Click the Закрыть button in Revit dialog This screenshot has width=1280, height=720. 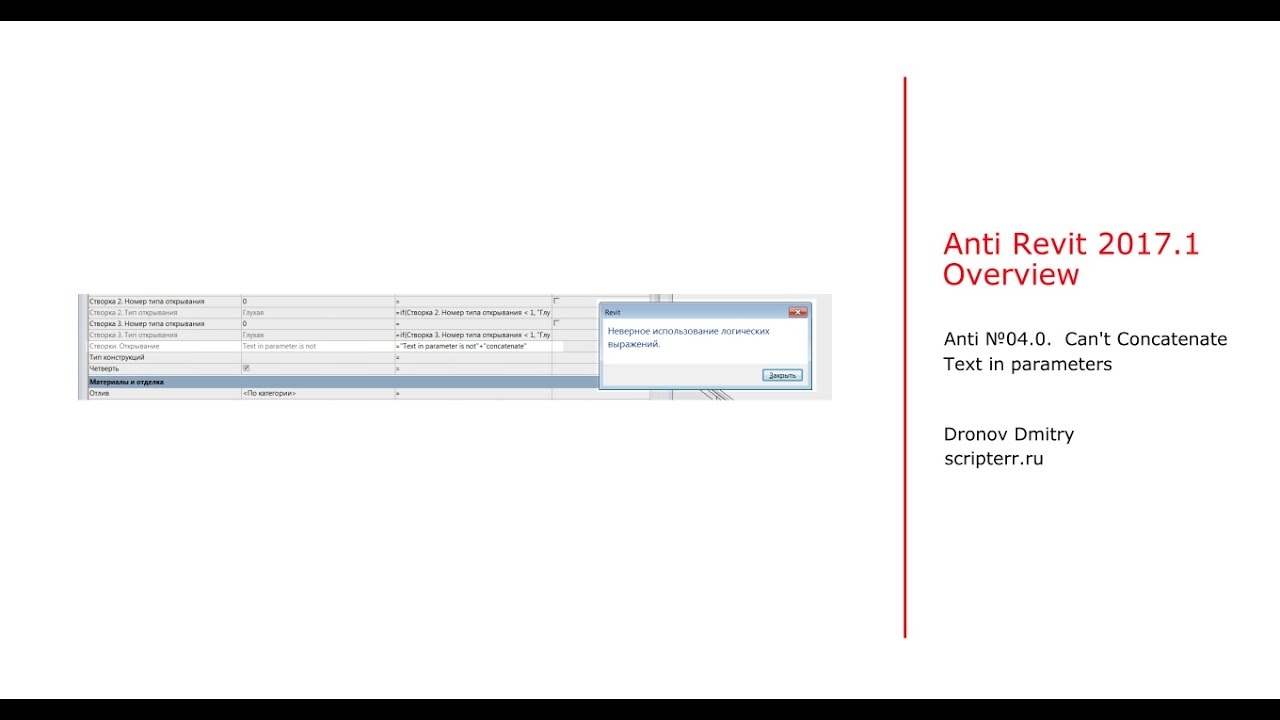click(781, 375)
